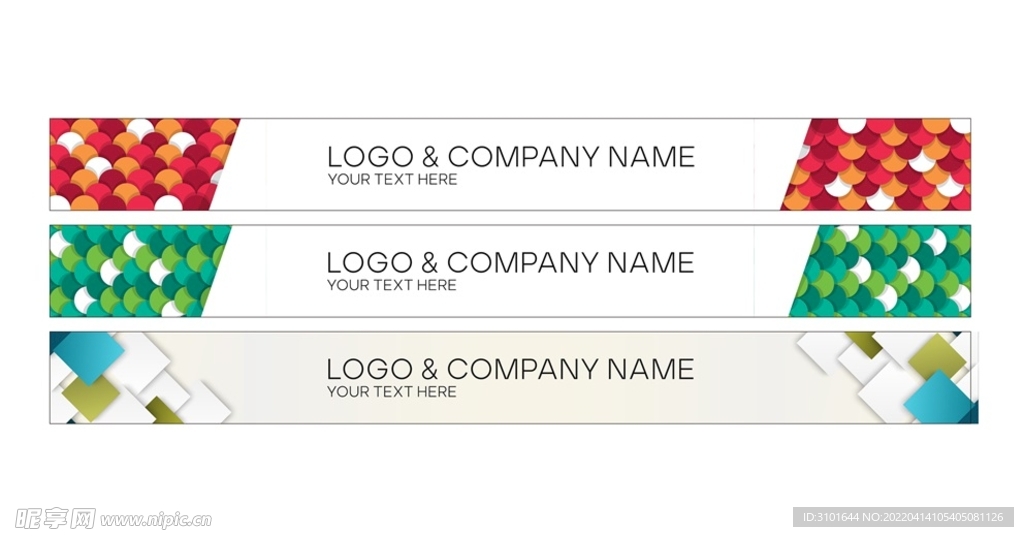Click the word NAME in the green banner
This screenshot has width=1024, height=537.
click(650, 263)
